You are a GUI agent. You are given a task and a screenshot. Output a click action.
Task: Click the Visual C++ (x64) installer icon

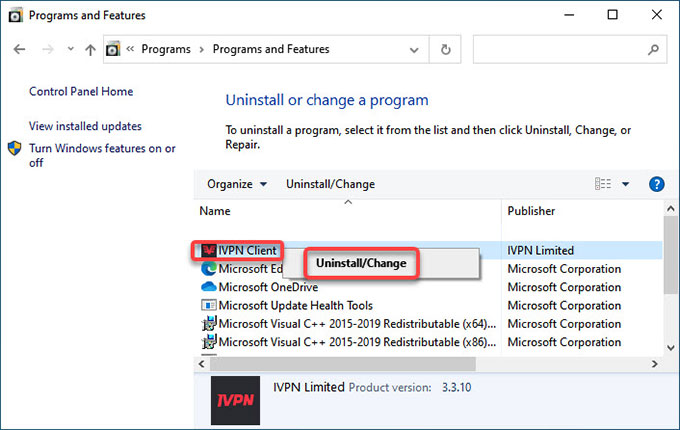pos(209,323)
